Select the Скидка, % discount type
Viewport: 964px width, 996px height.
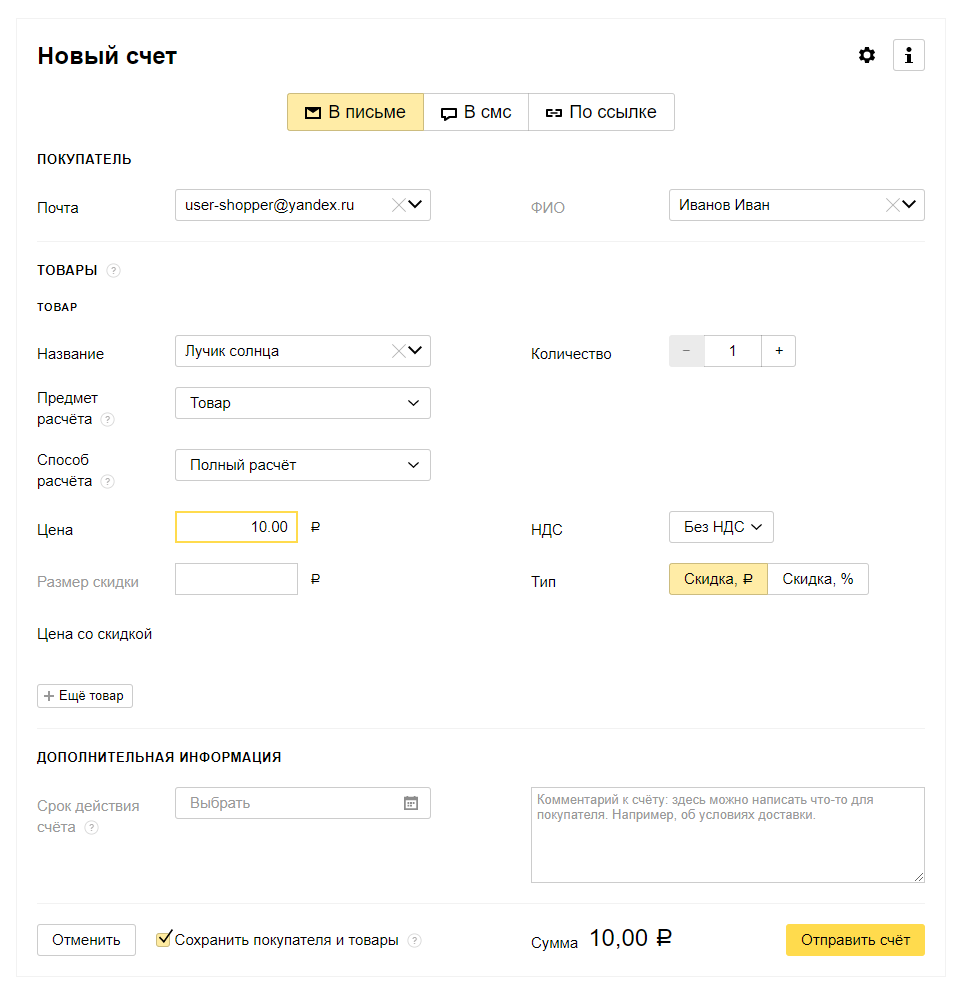point(817,579)
